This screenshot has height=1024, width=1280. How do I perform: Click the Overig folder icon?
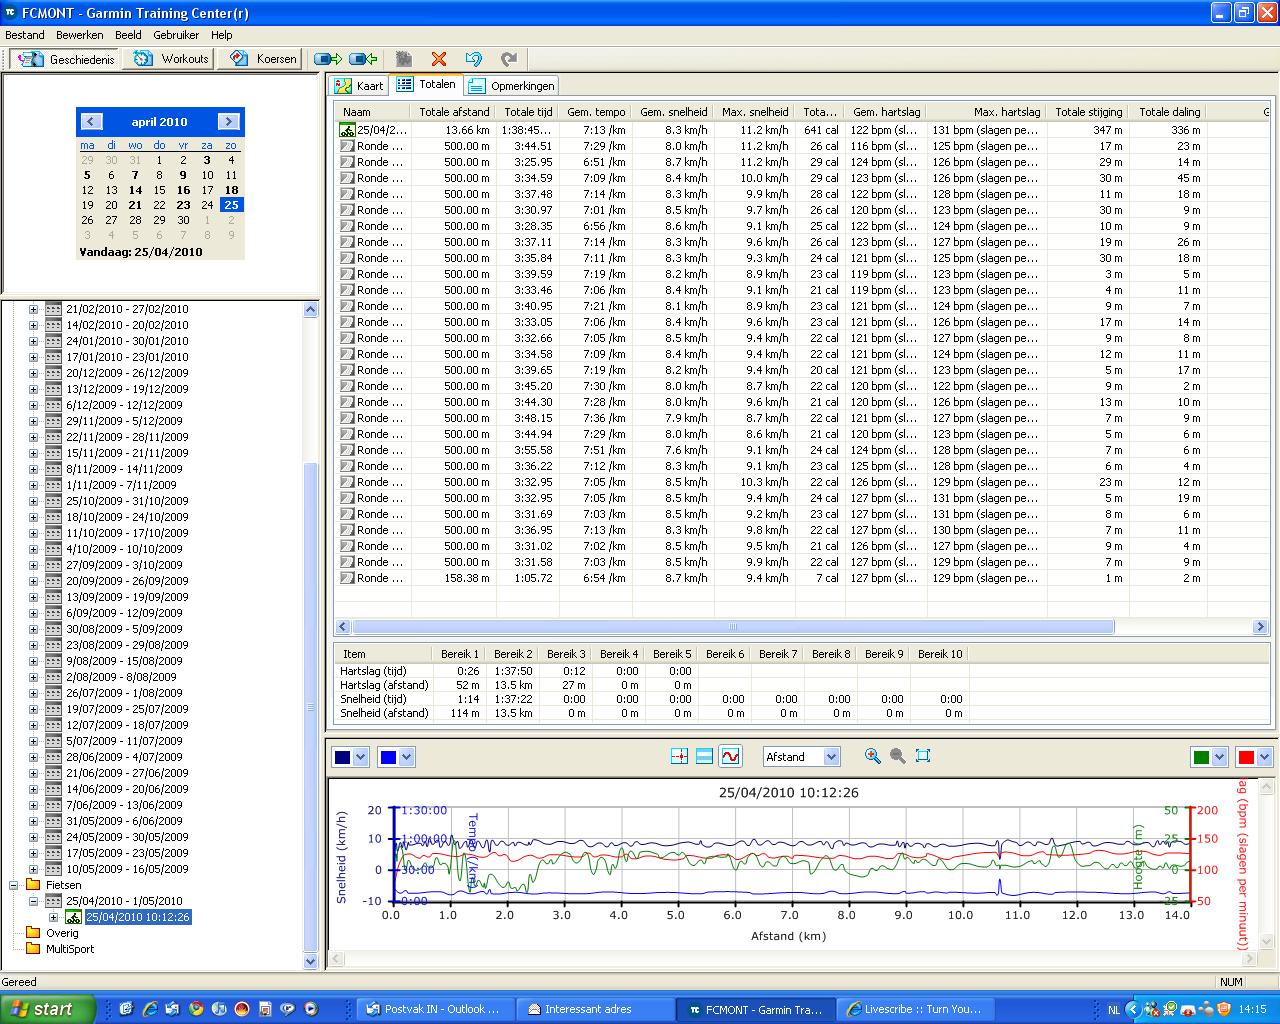pyautogui.click(x=33, y=933)
